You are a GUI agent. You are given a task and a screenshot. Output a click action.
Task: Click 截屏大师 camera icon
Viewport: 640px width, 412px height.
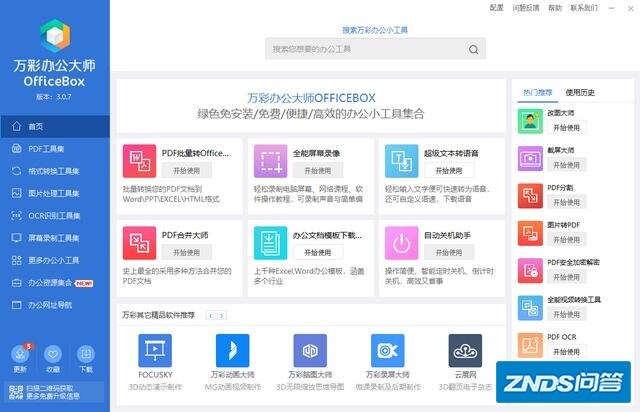coord(530,158)
